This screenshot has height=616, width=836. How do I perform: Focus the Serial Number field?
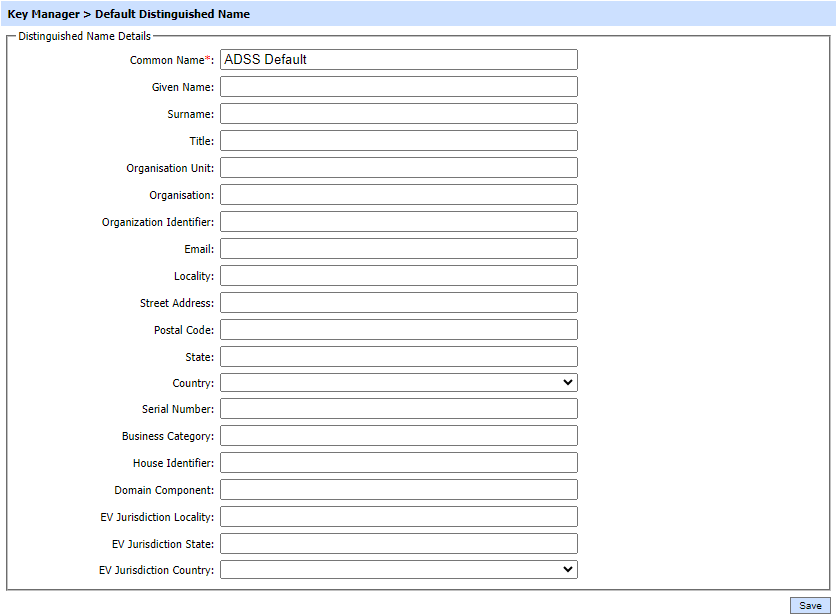point(398,409)
